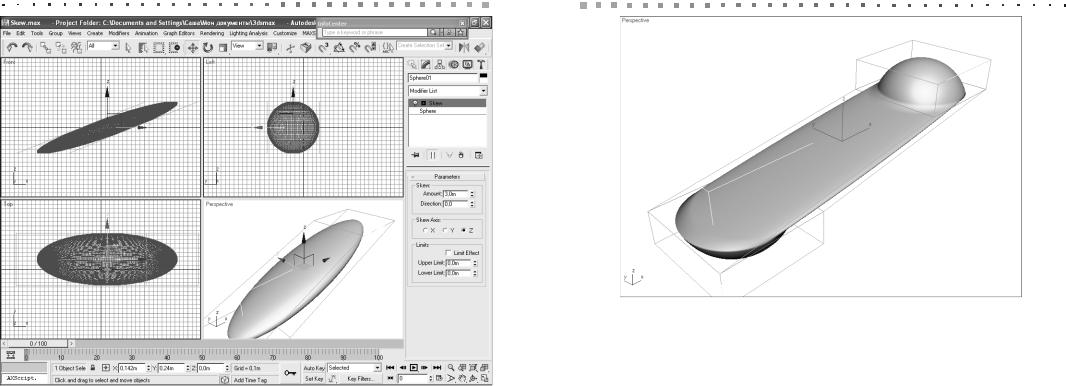Click the Undo arrow in the main toolbar
1066x386 pixels.
coord(12,47)
